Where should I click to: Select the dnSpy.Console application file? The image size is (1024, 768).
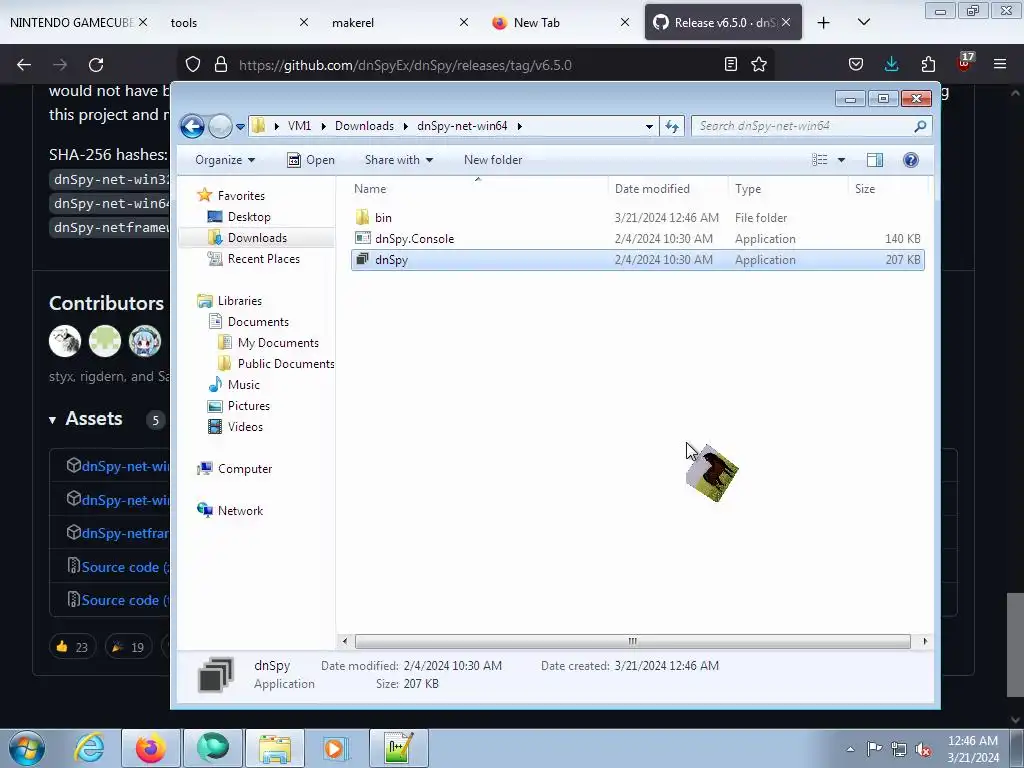click(x=637, y=238)
